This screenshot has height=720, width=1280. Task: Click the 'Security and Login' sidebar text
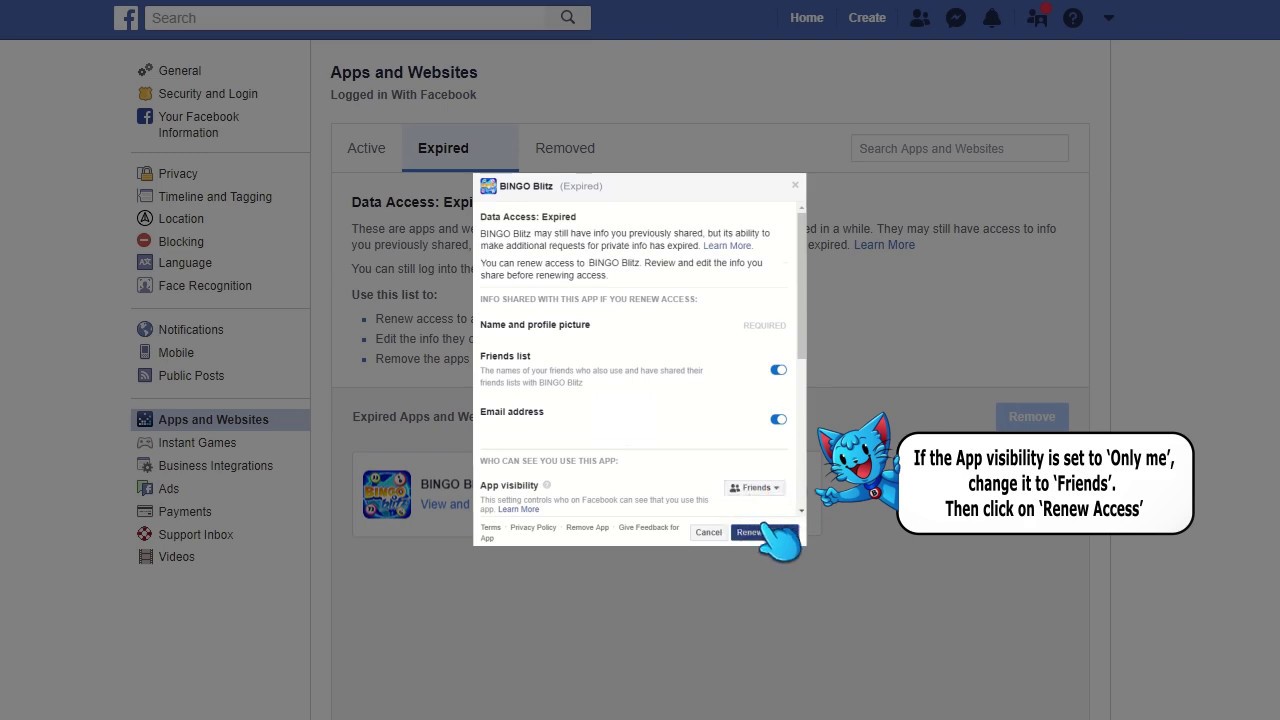point(208,93)
